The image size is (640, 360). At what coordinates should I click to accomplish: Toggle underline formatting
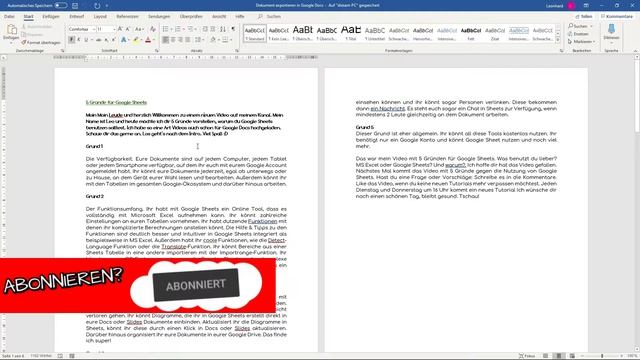point(86,40)
